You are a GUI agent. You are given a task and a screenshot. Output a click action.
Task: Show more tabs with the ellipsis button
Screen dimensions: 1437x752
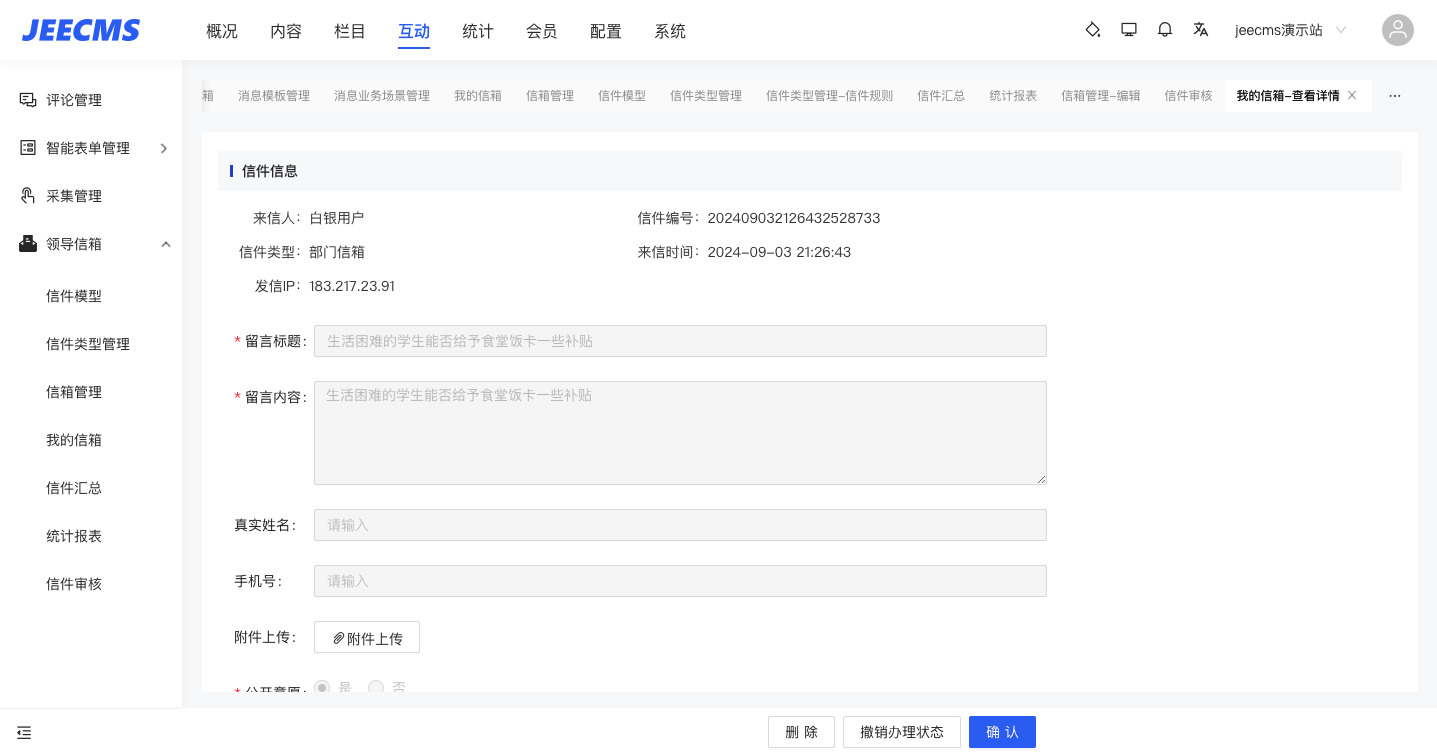click(1395, 96)
